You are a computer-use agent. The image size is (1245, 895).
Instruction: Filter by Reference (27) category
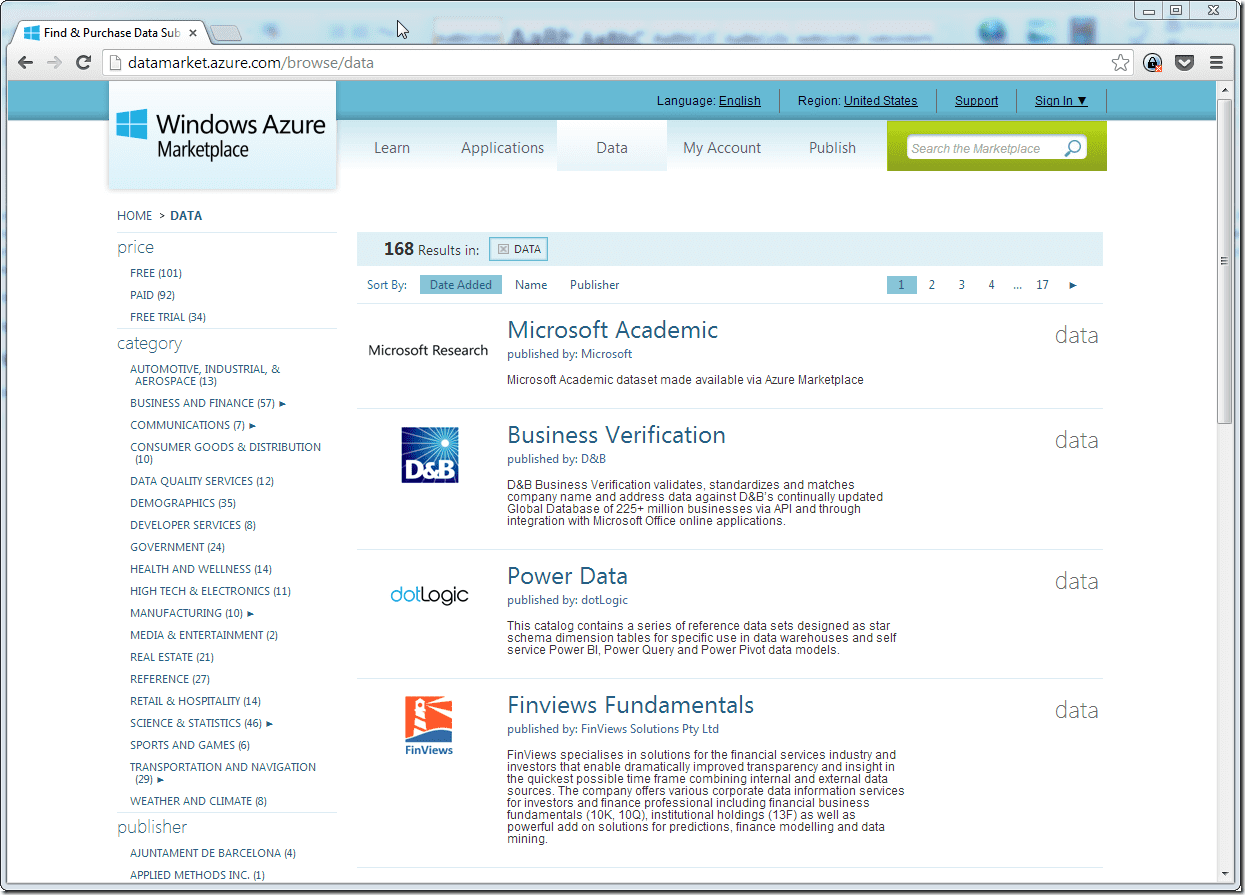click(170, 679)
